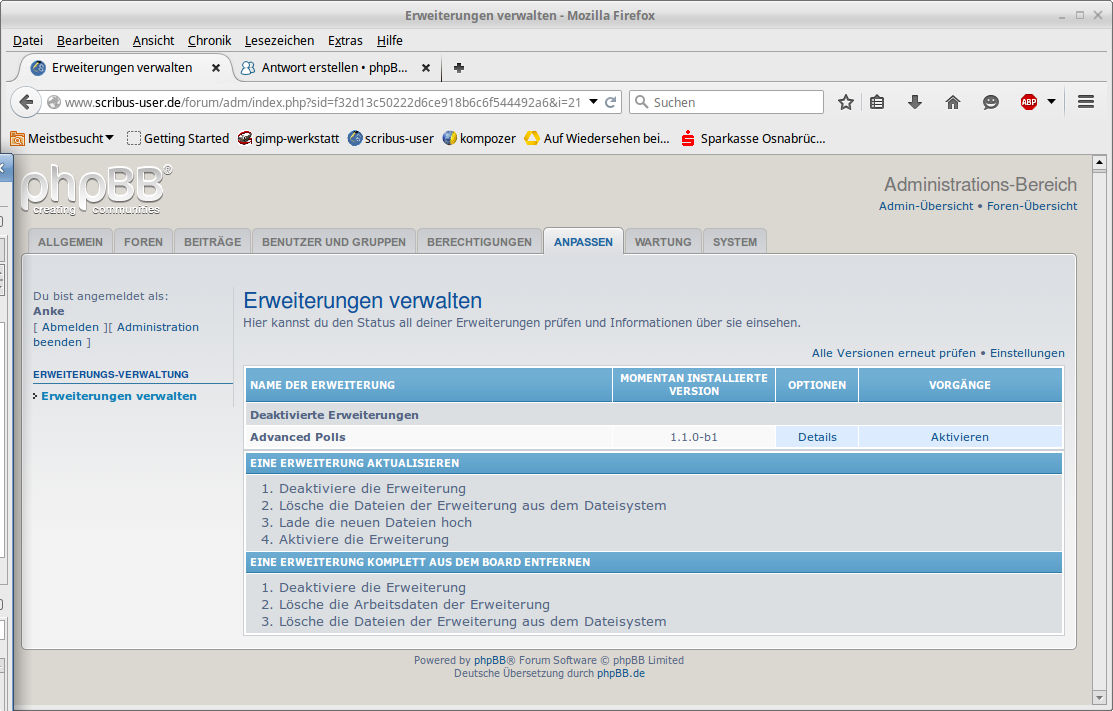Open the chat smiley icon in toolbar
Image resolution: width=1113 pixels, height=711 pixels.
(990, 102)
